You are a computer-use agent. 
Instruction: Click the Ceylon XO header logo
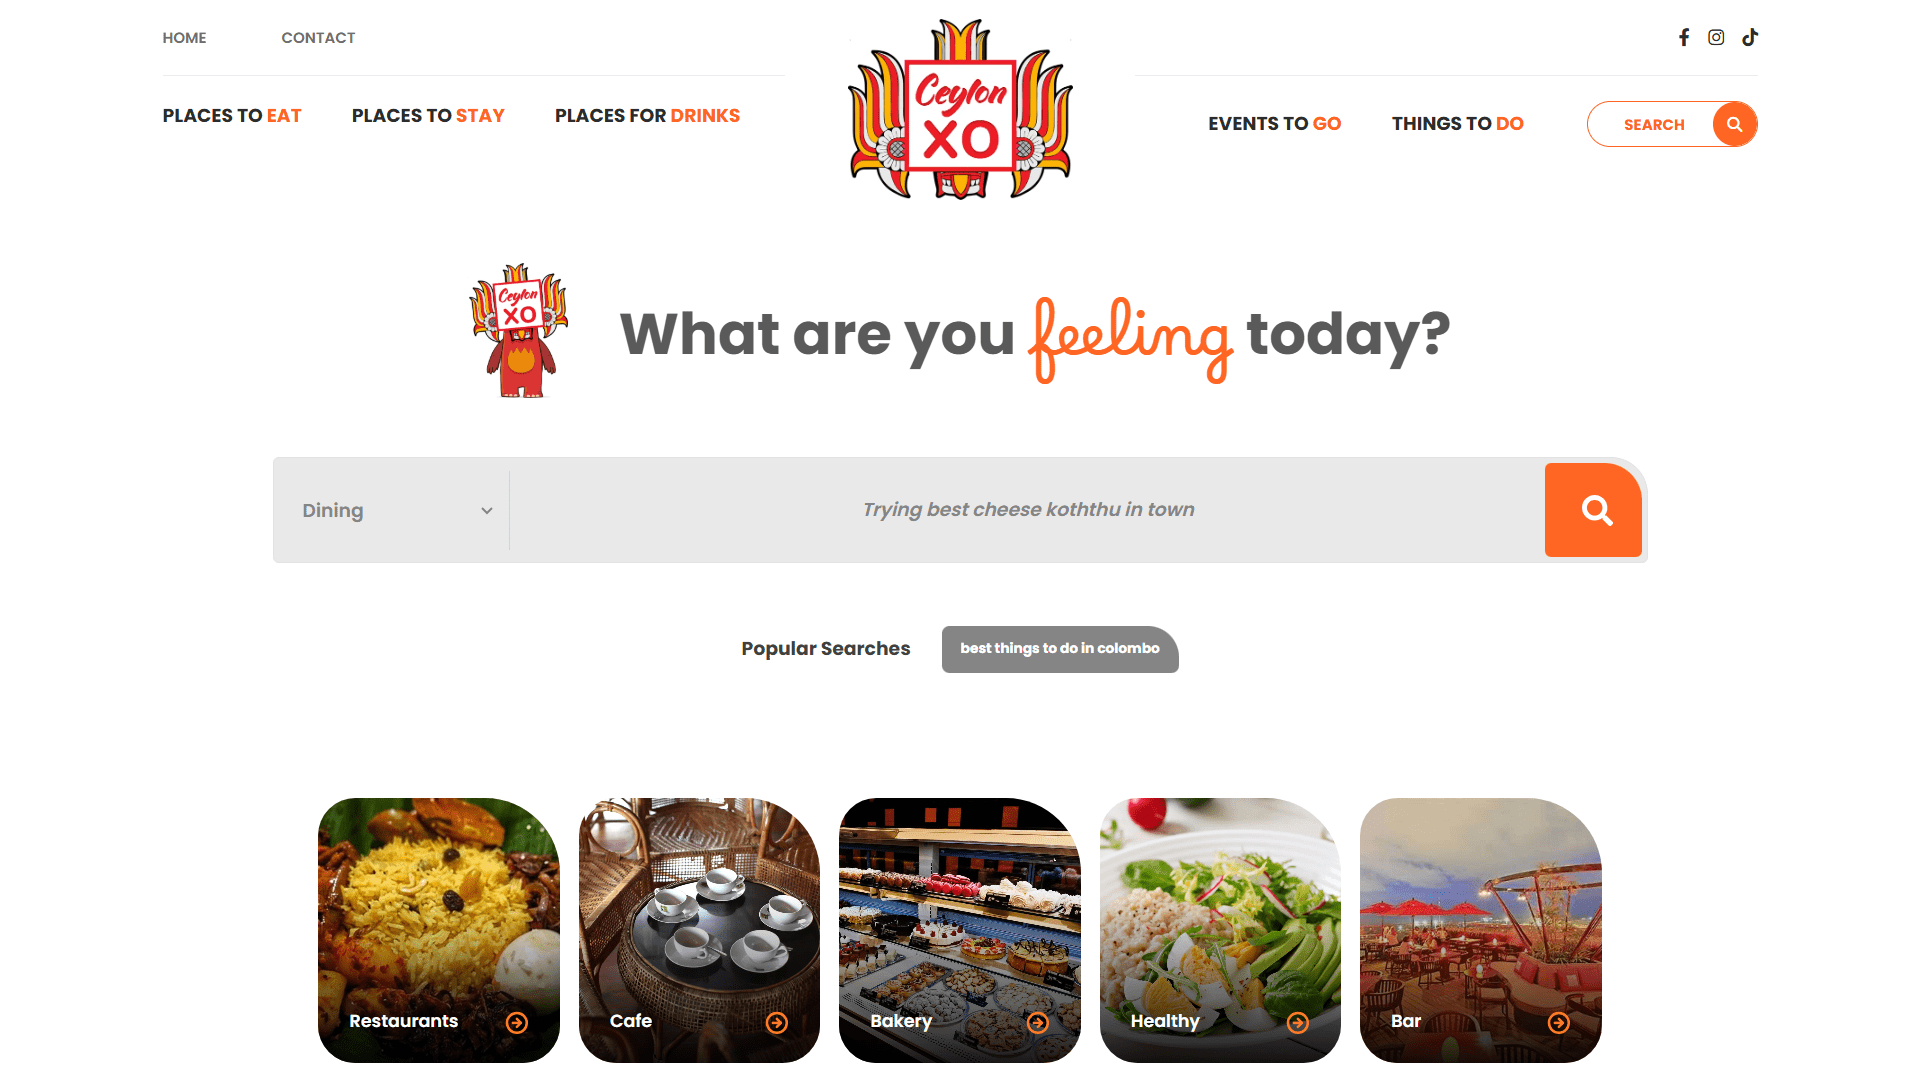click(960, 108)
